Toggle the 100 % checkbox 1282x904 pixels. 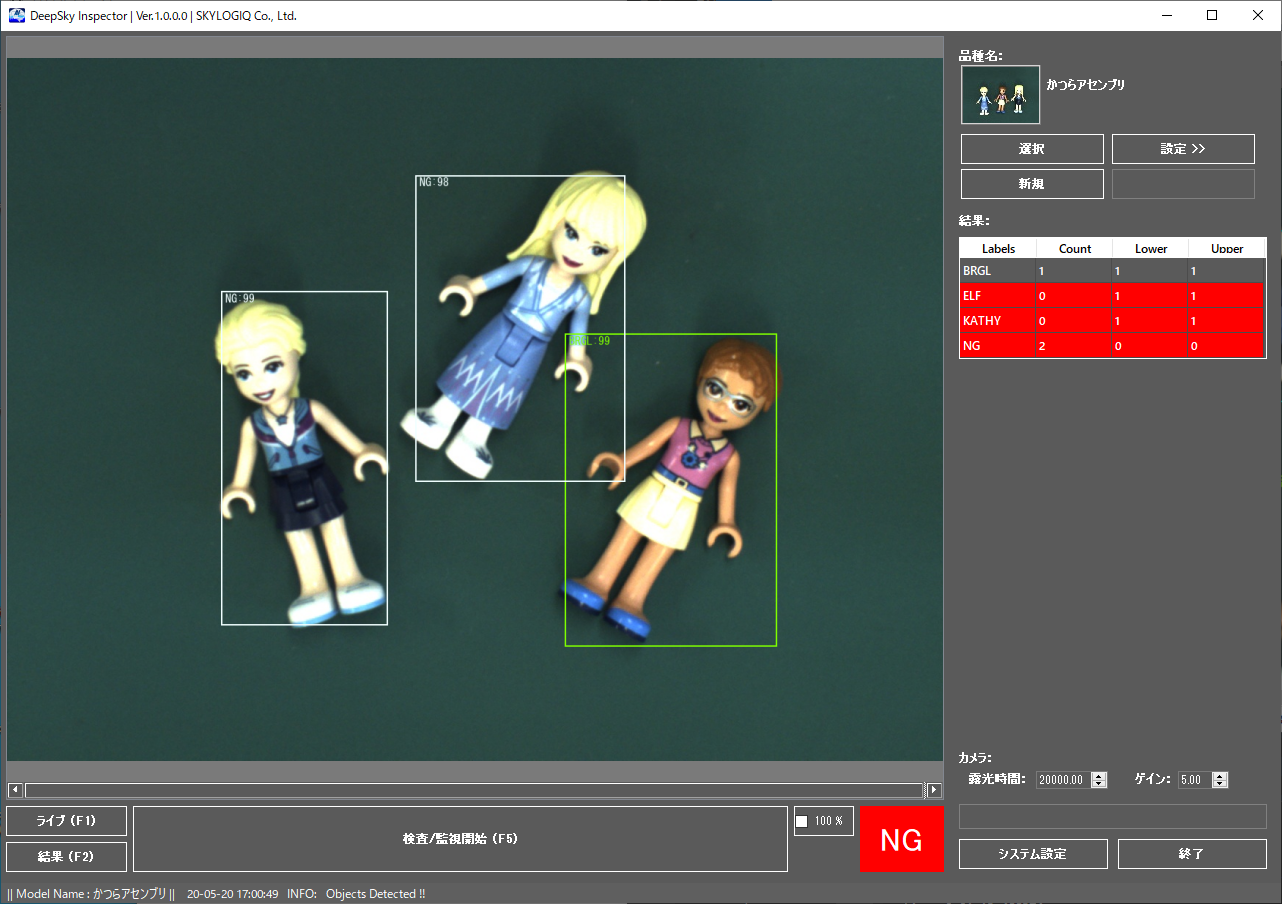pyautogui.click(x=801, y=821)
